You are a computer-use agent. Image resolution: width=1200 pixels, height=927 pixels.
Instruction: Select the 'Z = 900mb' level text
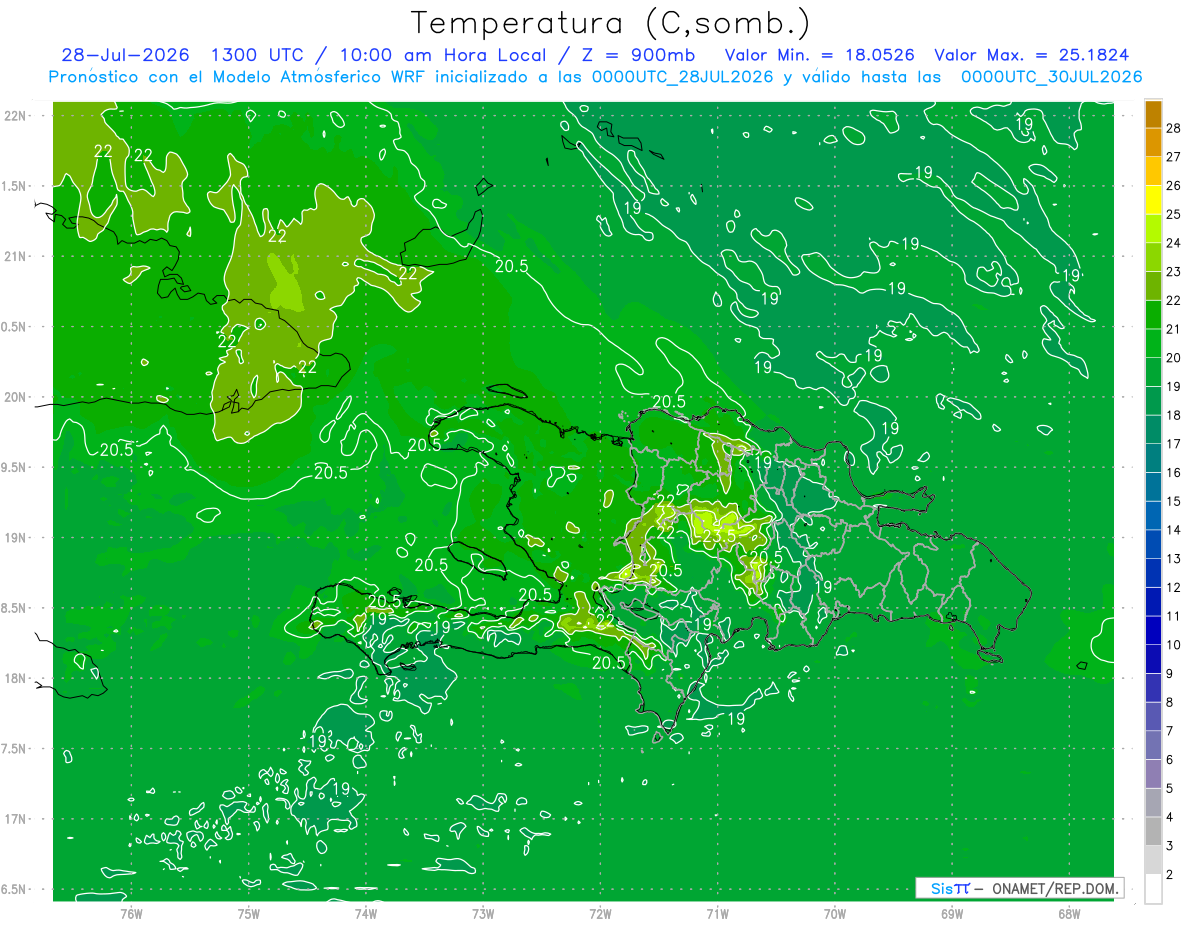(636, 55)
